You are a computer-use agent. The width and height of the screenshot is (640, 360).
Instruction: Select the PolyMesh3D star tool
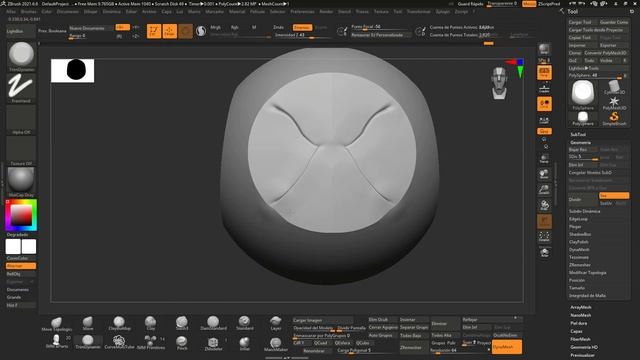(613, 103)
